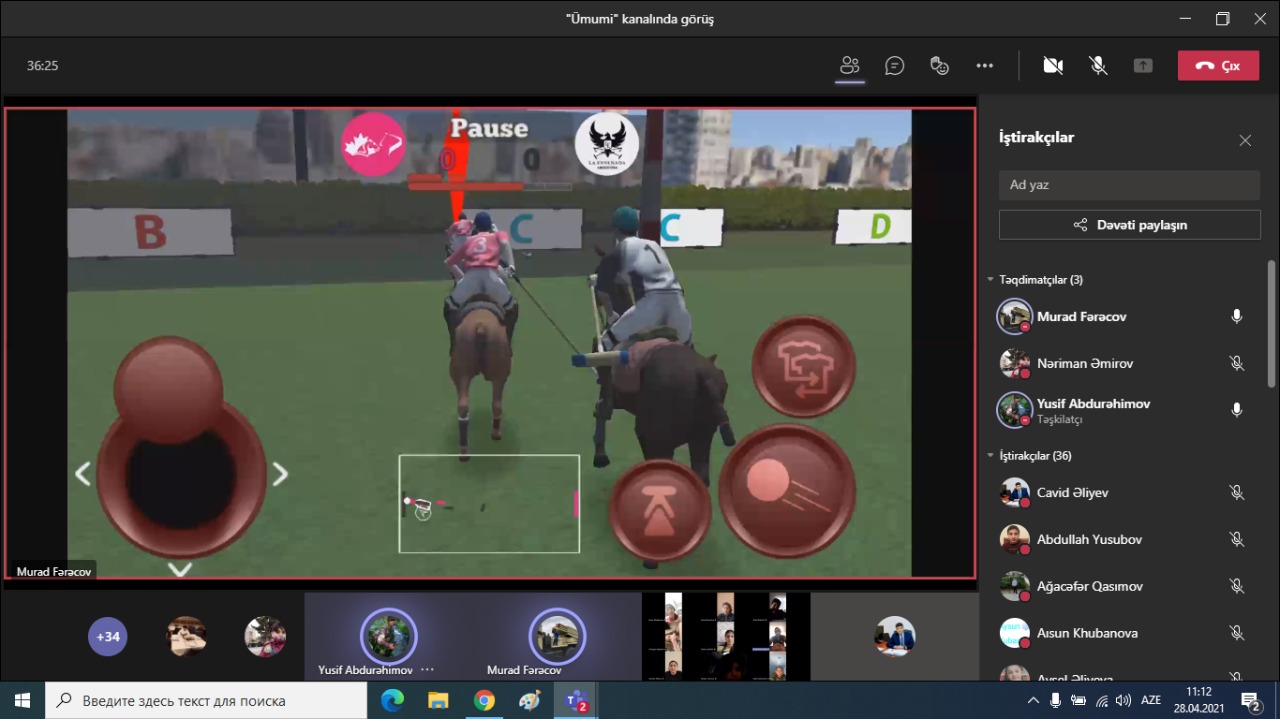Click the muted mic icon beside Aısun Khubanova
This screenshot has height=719, width=1280.
[1237, 633]
